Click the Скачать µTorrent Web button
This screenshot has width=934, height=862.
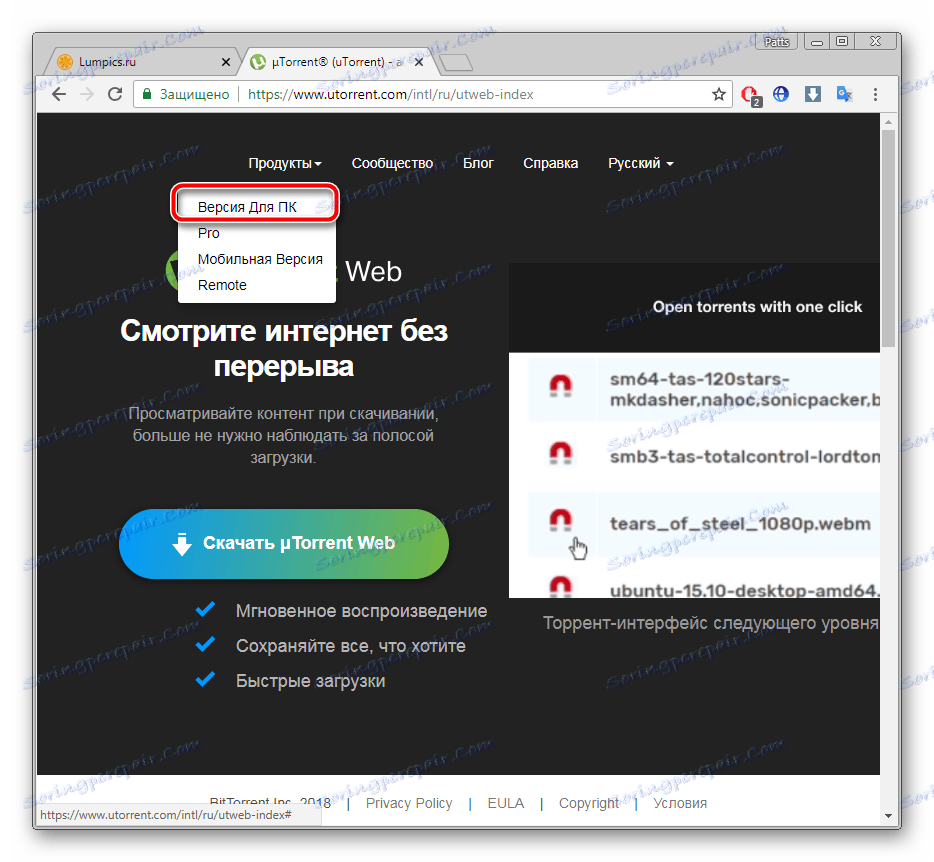[x=284, y=544]
